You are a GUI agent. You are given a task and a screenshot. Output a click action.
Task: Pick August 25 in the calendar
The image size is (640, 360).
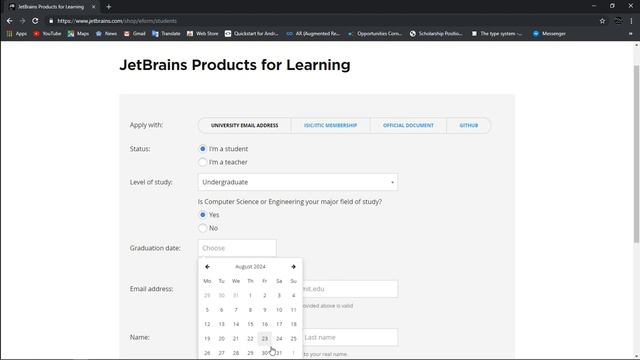click(293, 338)
